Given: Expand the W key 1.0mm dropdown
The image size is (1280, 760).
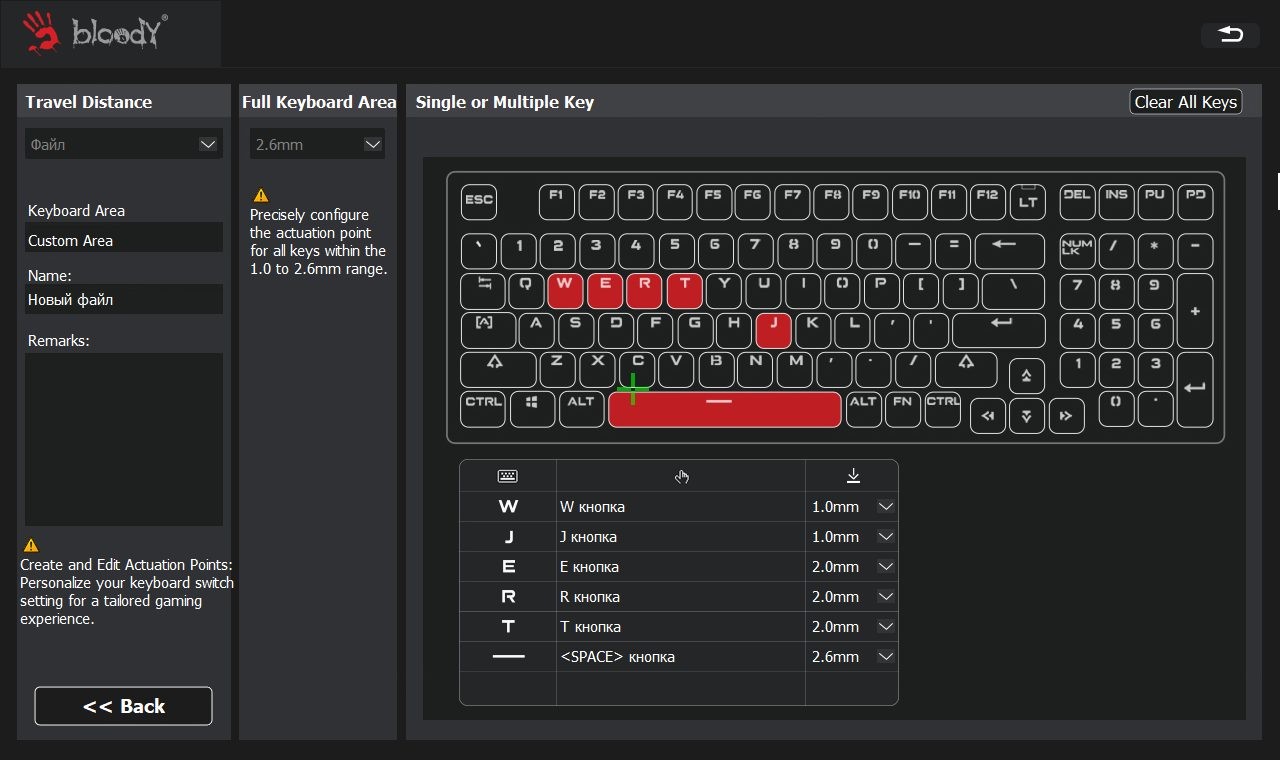Looking at the screenshot, I should (885, 507).
